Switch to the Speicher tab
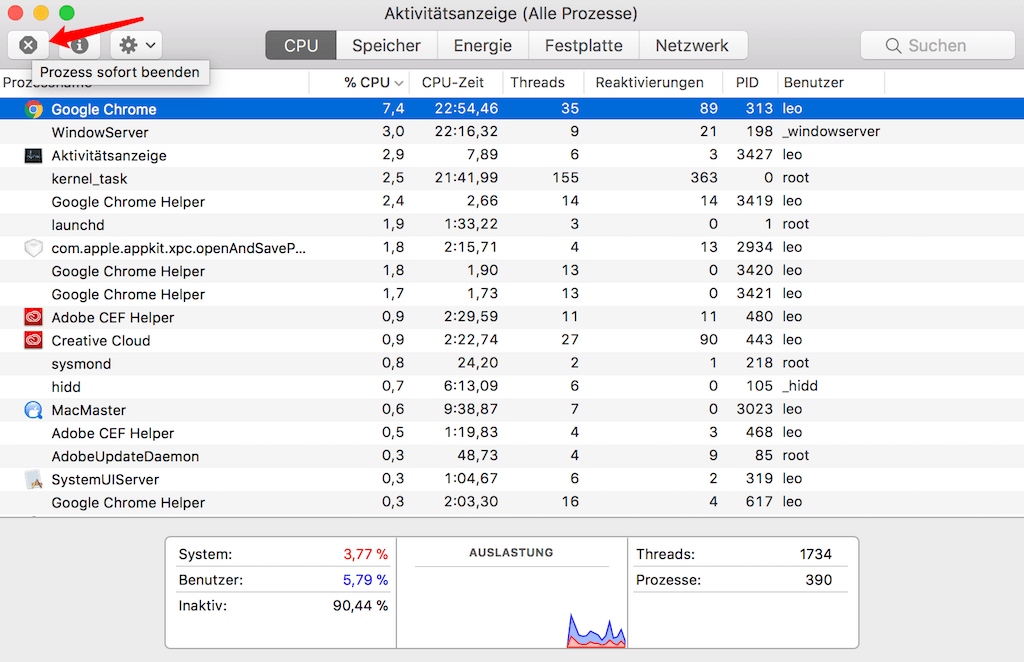The height and width of the screenshot is (662, 1024). pyautogui.click(x=386, y=46)
